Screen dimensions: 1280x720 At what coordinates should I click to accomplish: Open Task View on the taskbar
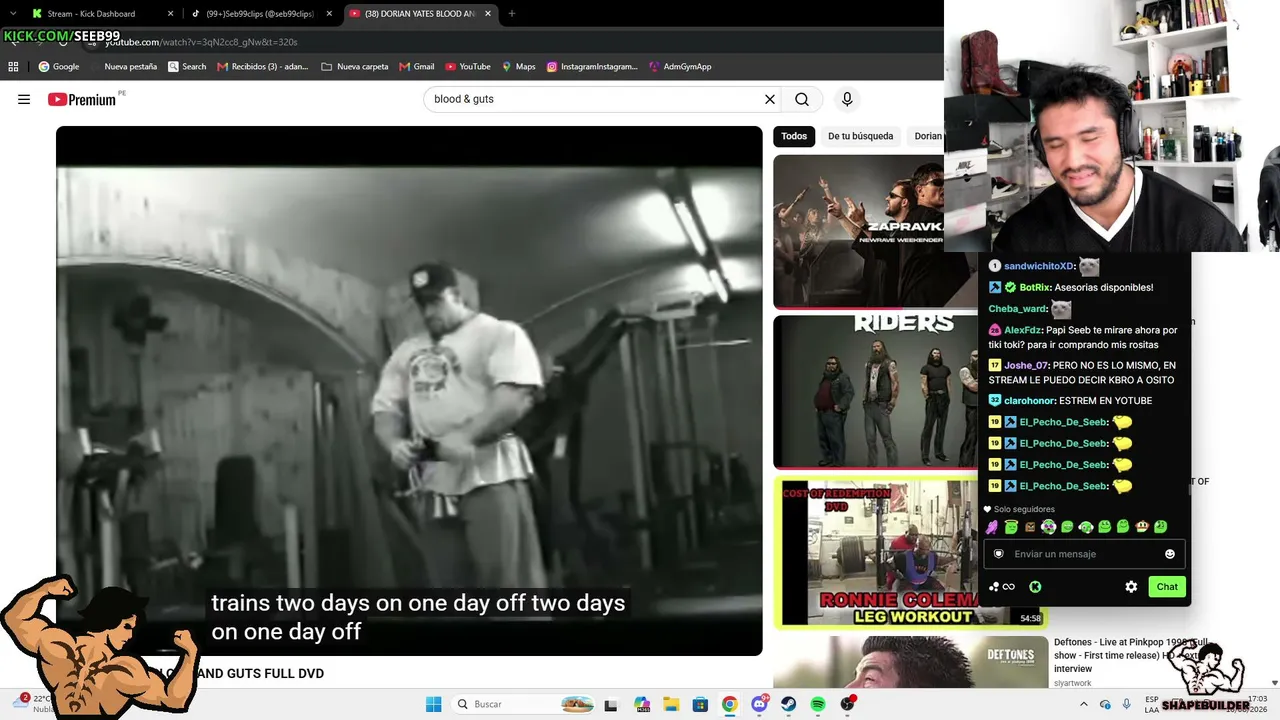(x=610, y=704)
